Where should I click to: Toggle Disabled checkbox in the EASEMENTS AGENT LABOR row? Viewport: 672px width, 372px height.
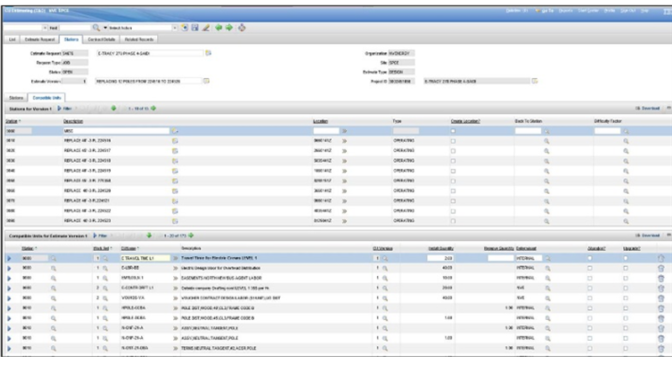coord(590,278)
